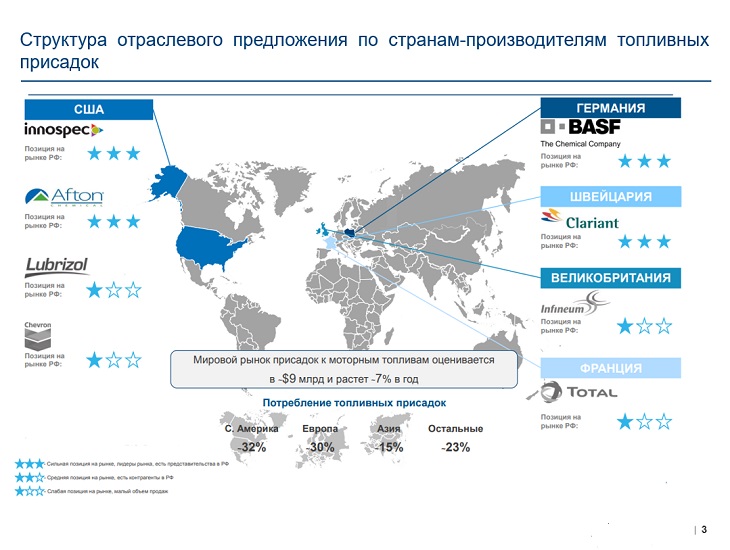Click the Infineum logo
The width and height of the screenshot is (730, 550).
[x=575, y=304]
